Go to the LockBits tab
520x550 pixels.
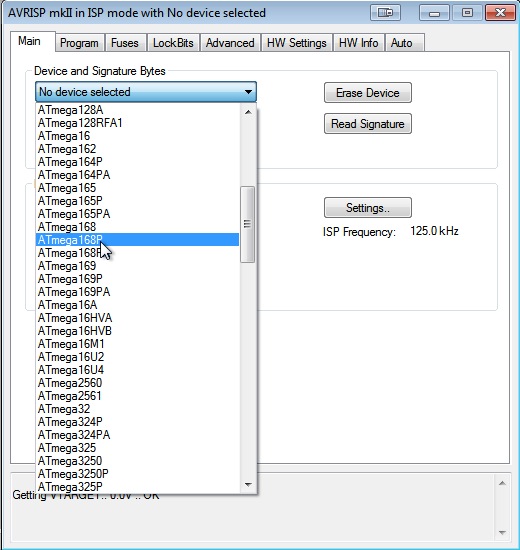click(173, 43)
